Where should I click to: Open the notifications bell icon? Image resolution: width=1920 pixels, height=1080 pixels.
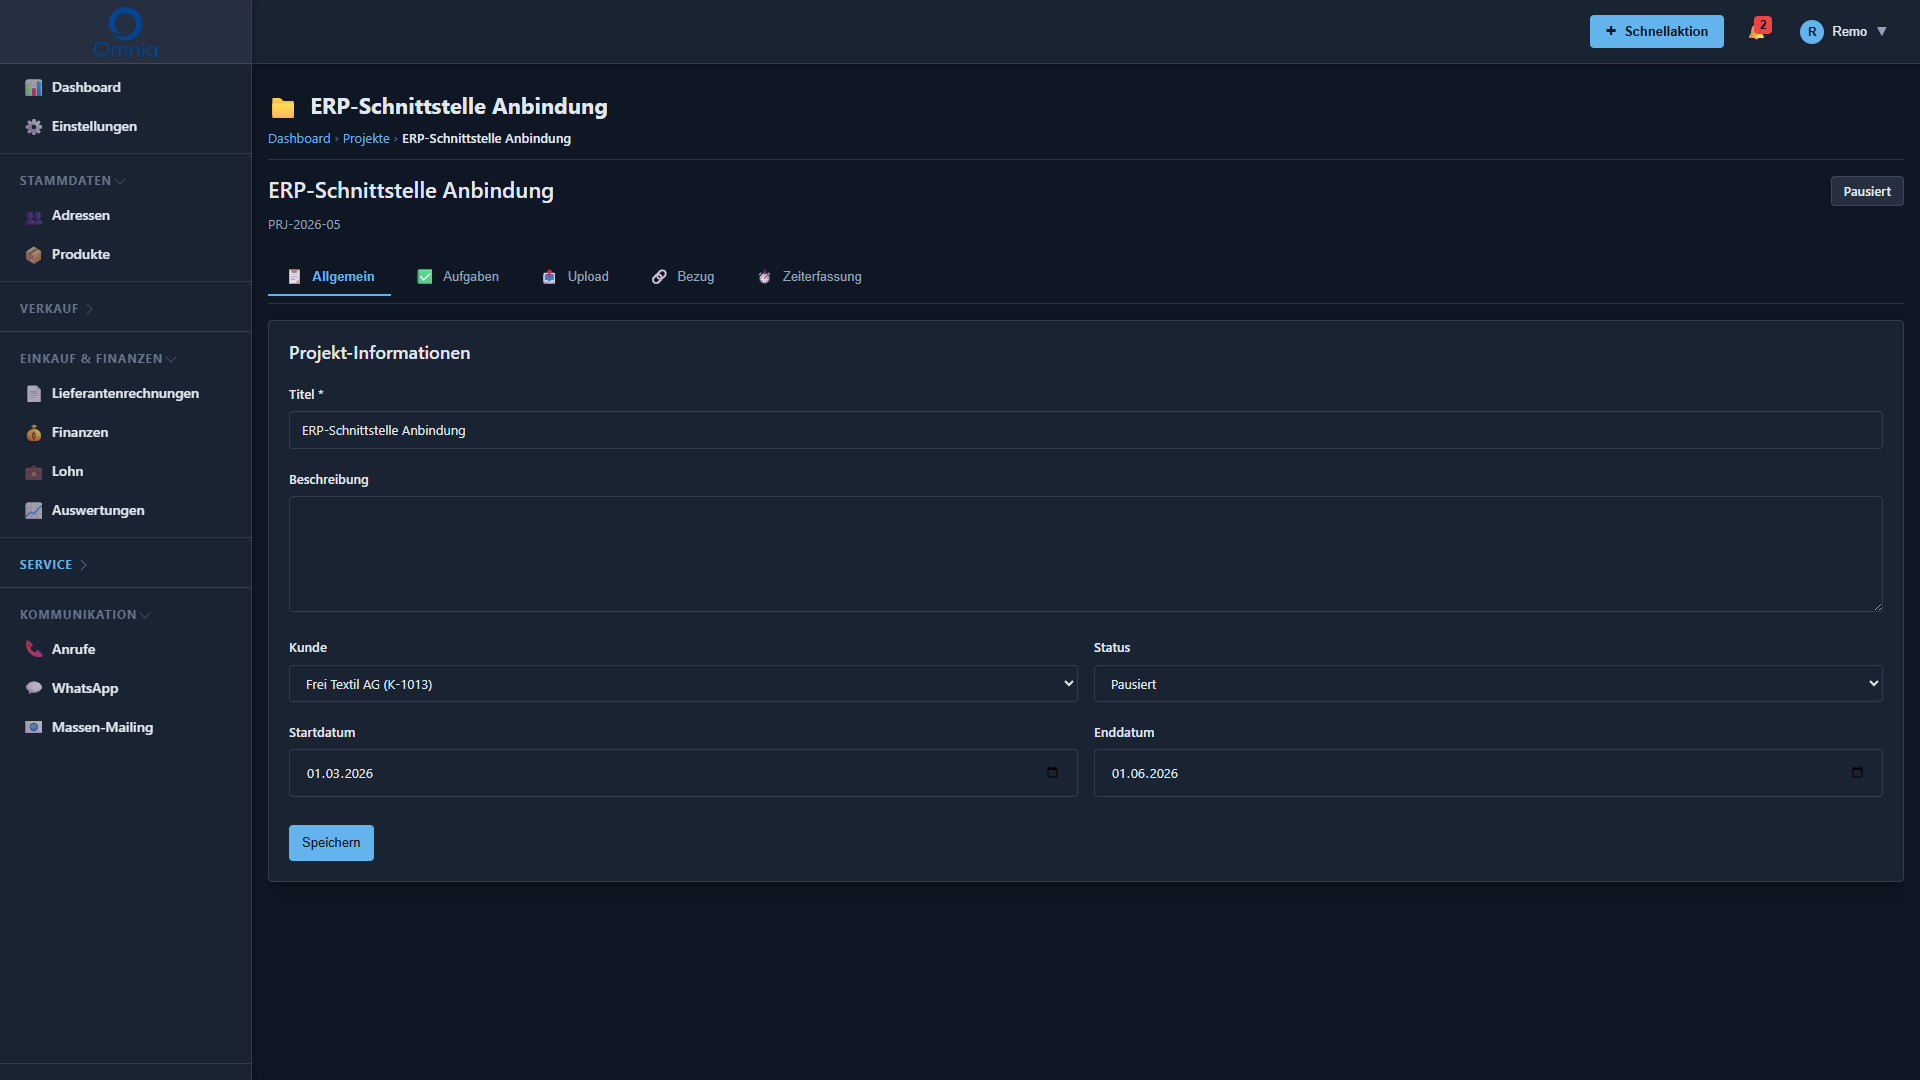(x=1757, y=31)
